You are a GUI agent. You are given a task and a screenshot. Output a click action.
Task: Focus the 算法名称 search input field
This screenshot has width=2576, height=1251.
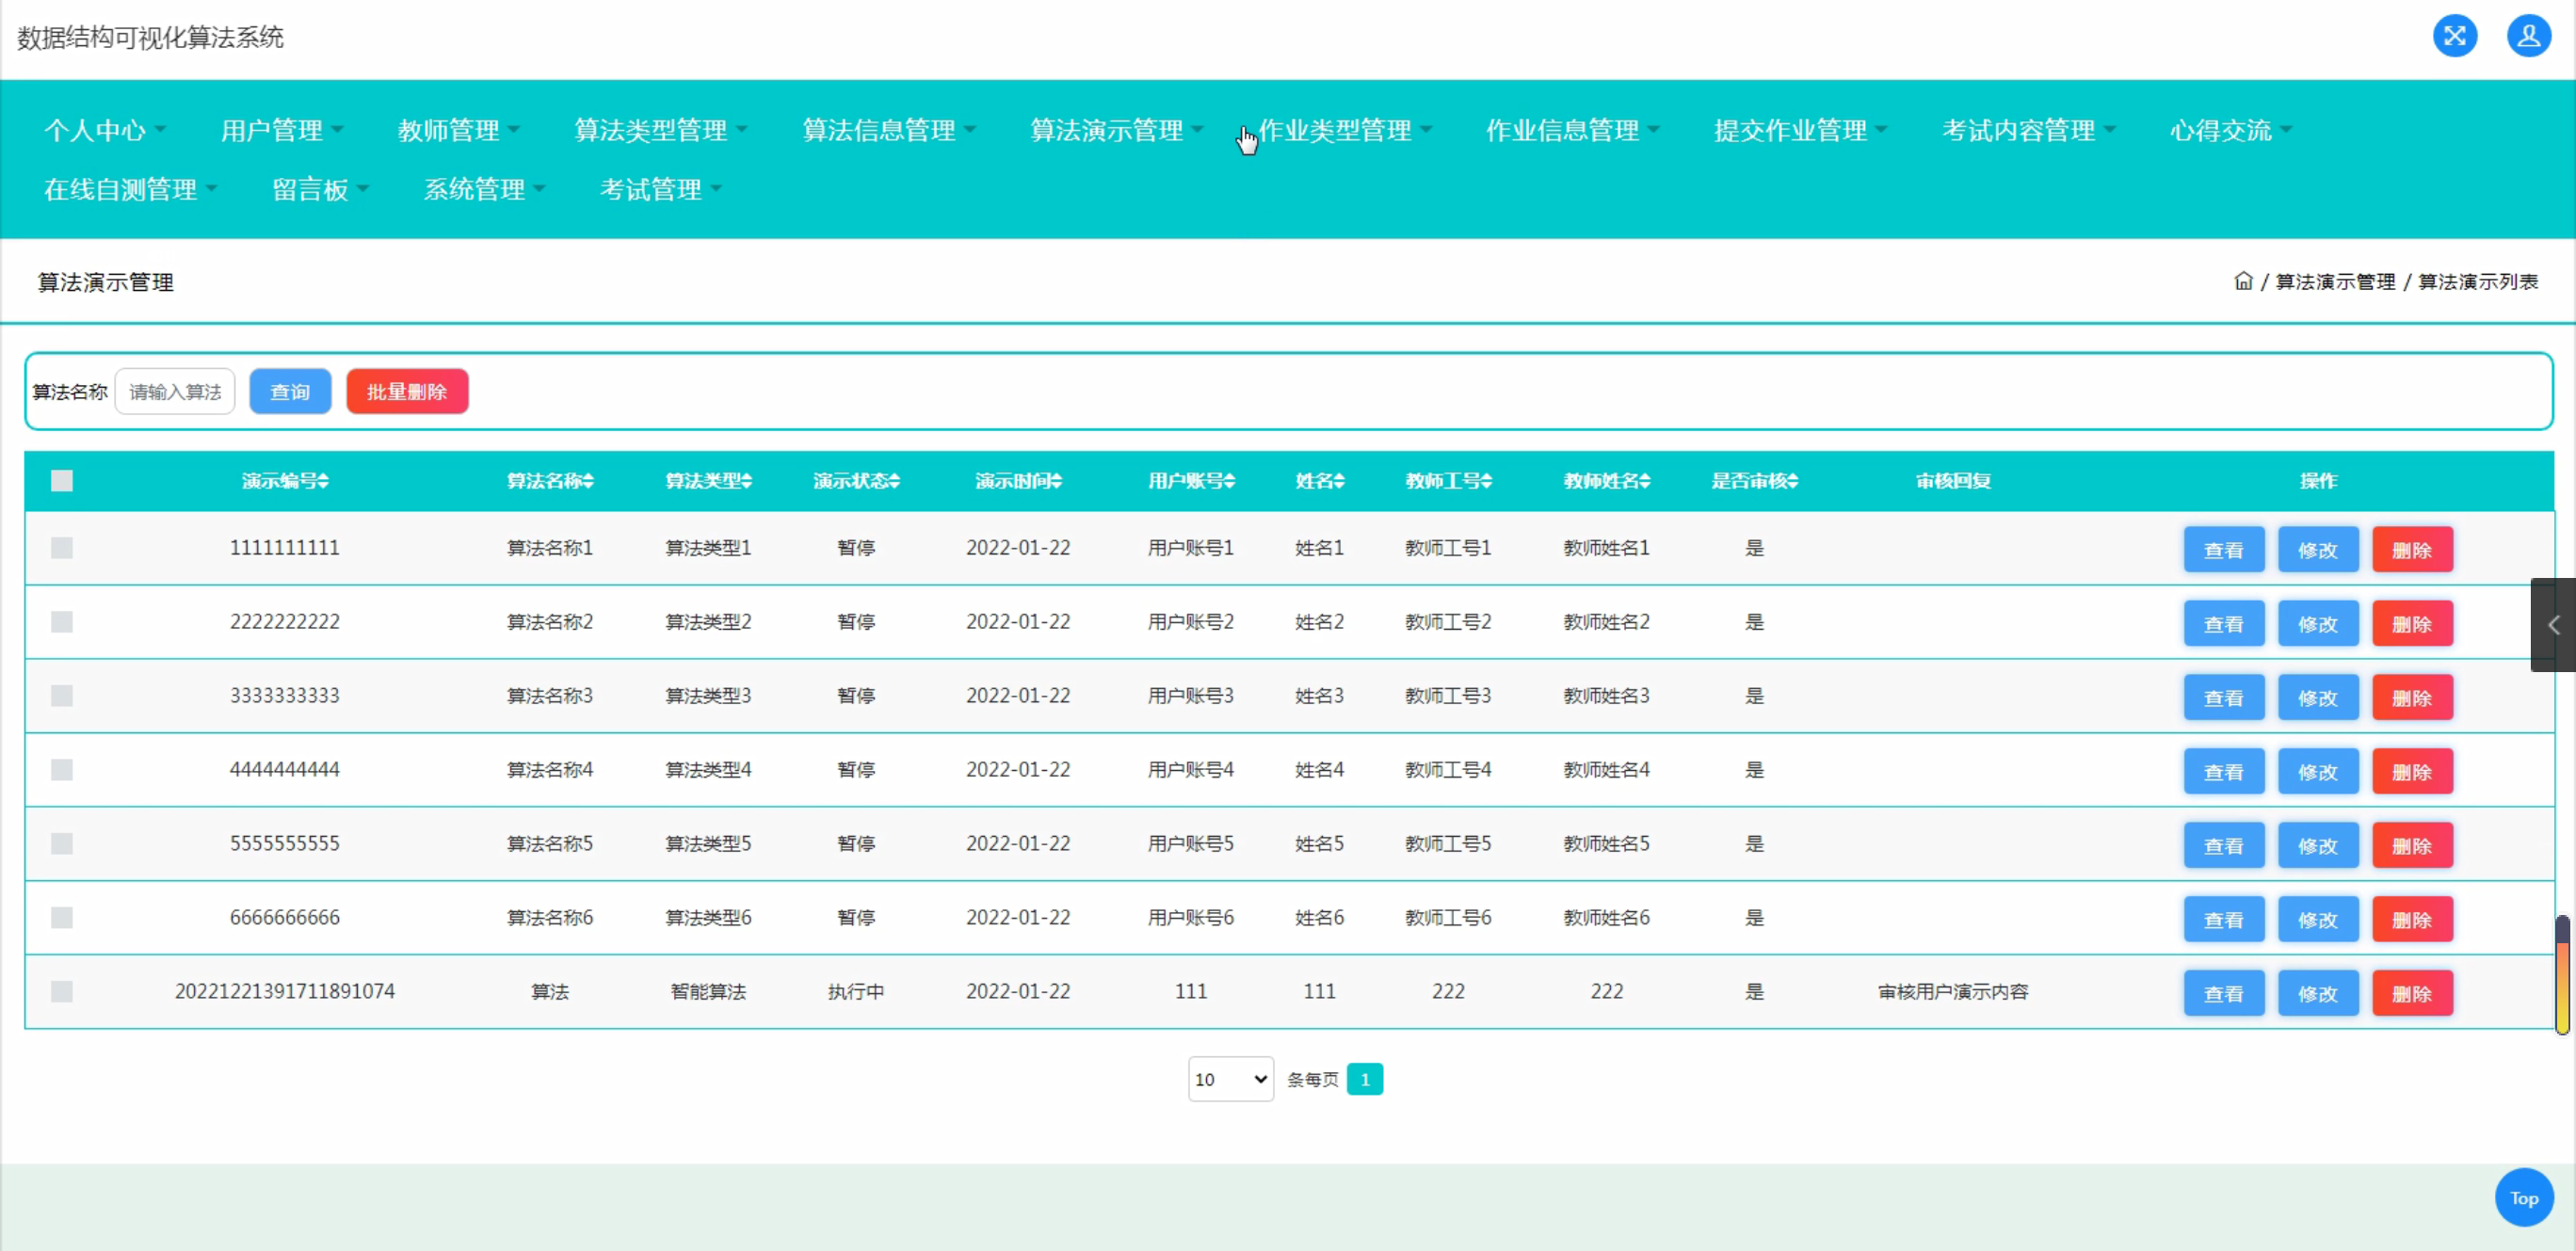[x=175, y=392]
